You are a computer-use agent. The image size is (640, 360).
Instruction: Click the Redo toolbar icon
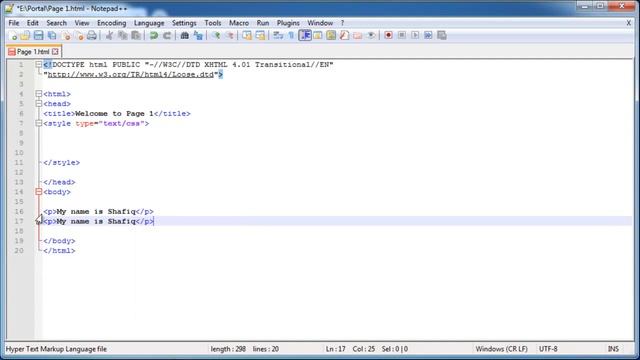(x=167, y=36)
